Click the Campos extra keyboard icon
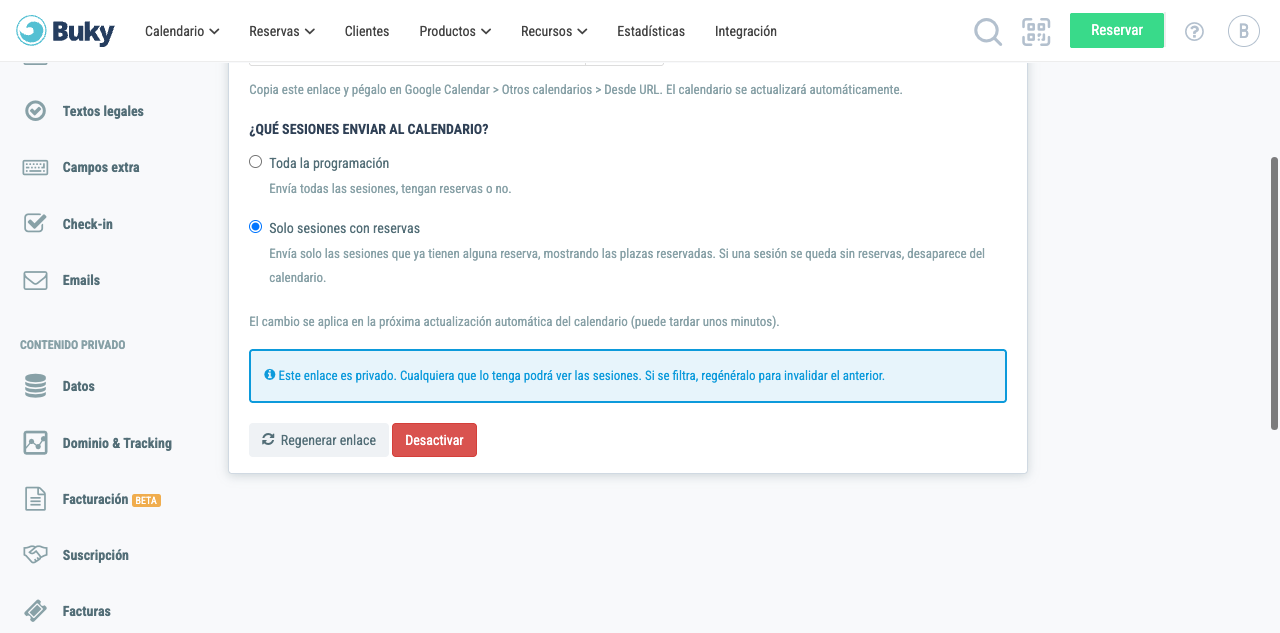1280x633 pixels. pos(35,167)
